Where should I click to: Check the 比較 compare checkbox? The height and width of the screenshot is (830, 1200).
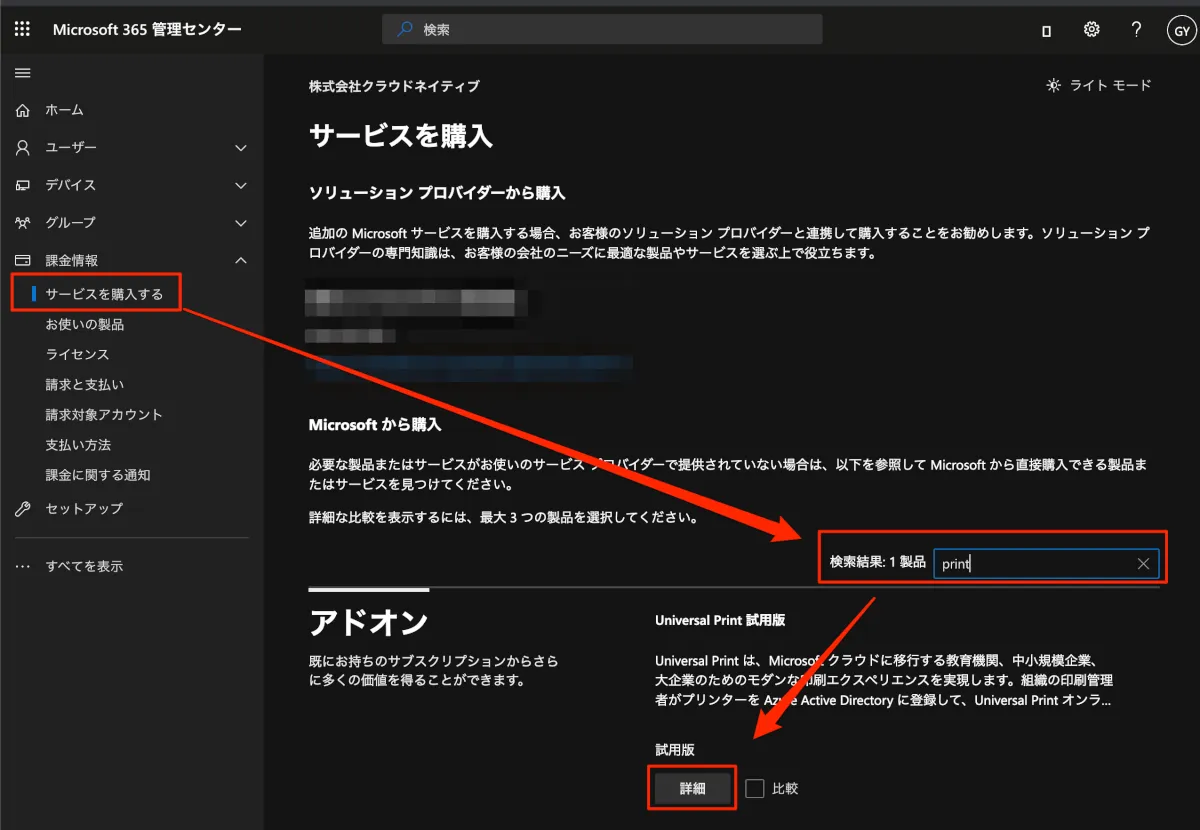pyautogui.click(x=755, y=788)
